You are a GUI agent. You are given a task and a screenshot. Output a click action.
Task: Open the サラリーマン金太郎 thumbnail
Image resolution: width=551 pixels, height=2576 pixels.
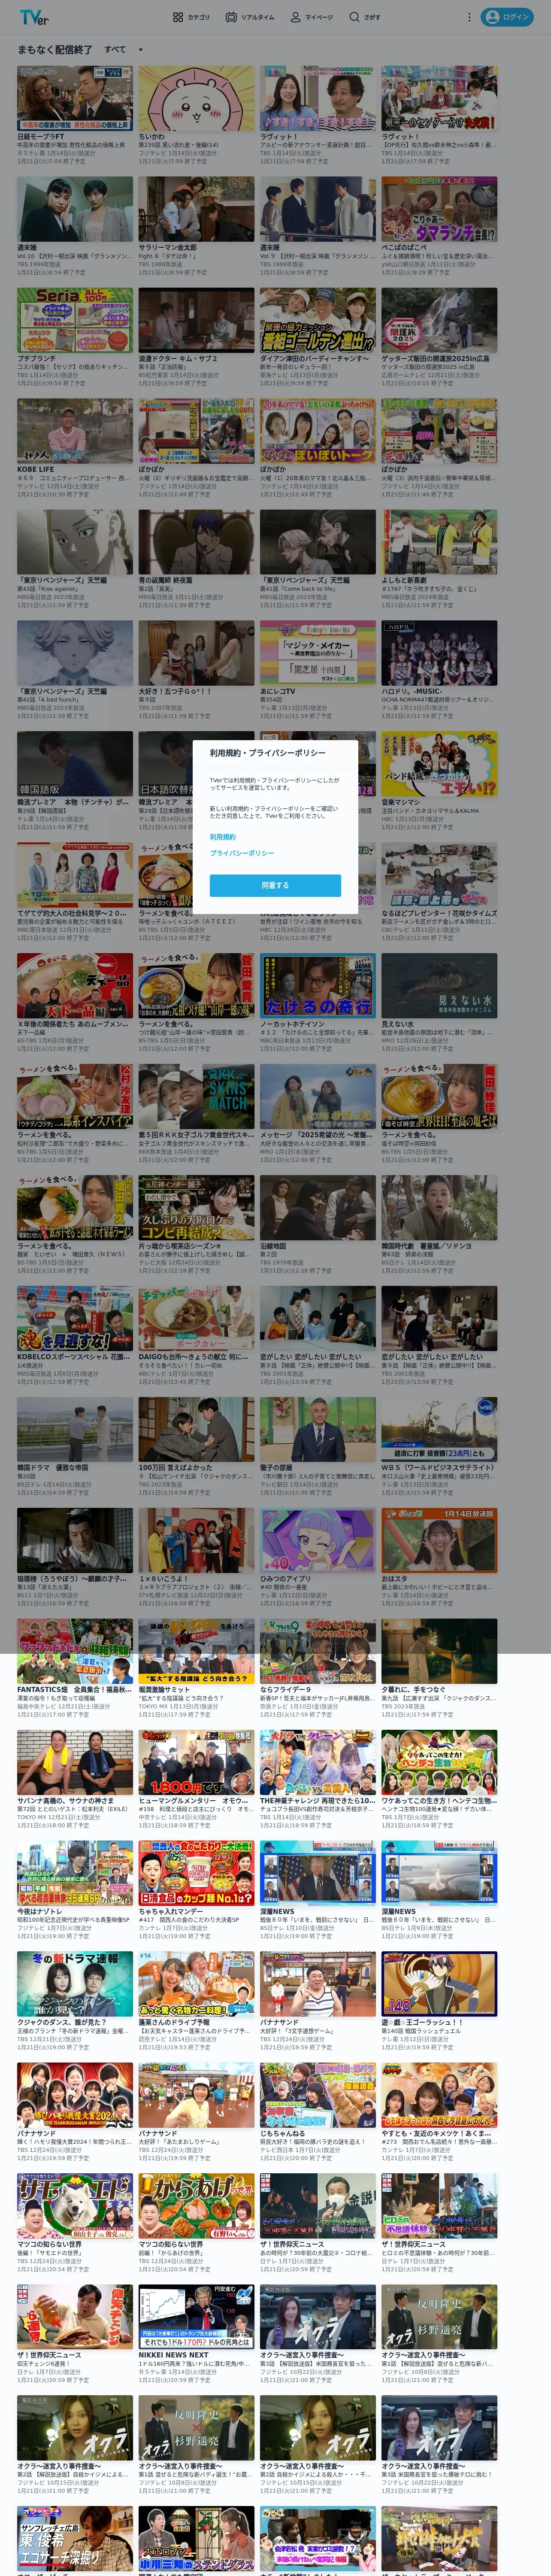[x=197, y=210]
